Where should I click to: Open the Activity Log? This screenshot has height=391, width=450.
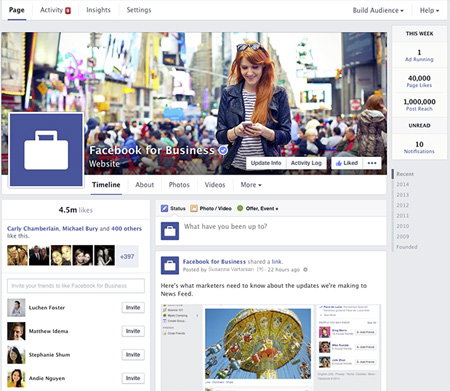[x=306, y=163]
